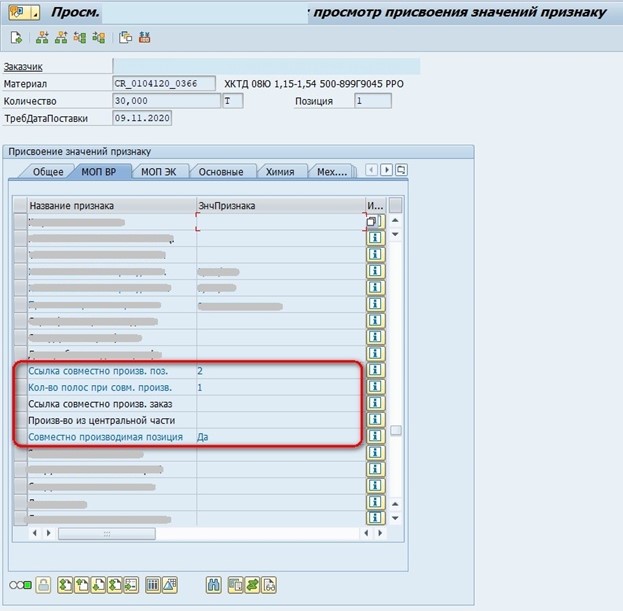Viewport: 623px width, 611px height.
Task: Click the hierarchy level down toolbar icon
Action: [x=42, y=38]
